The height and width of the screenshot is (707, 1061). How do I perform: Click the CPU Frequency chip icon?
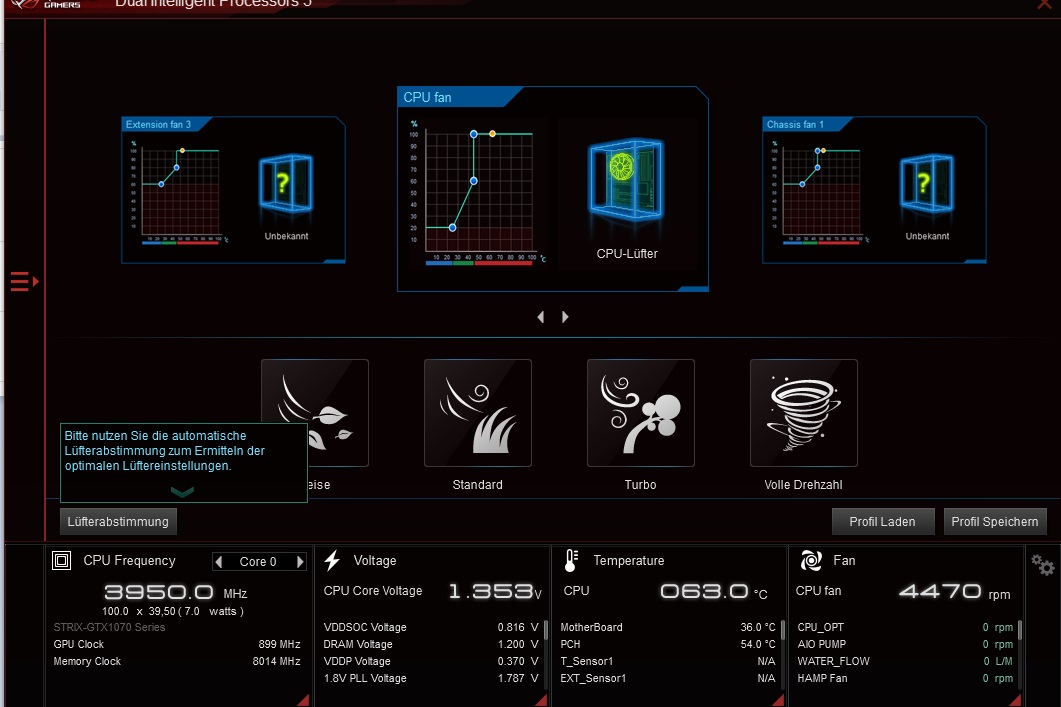[x=62, y=560]
